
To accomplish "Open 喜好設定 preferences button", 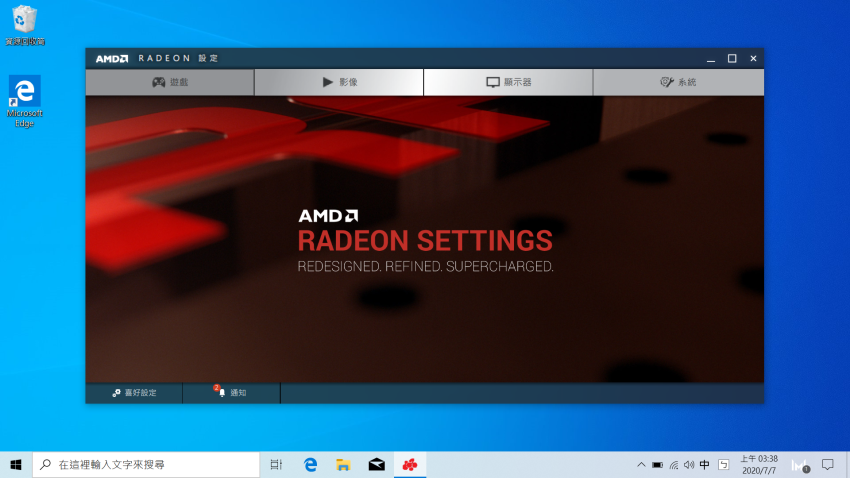I will [x=134, y=393].
